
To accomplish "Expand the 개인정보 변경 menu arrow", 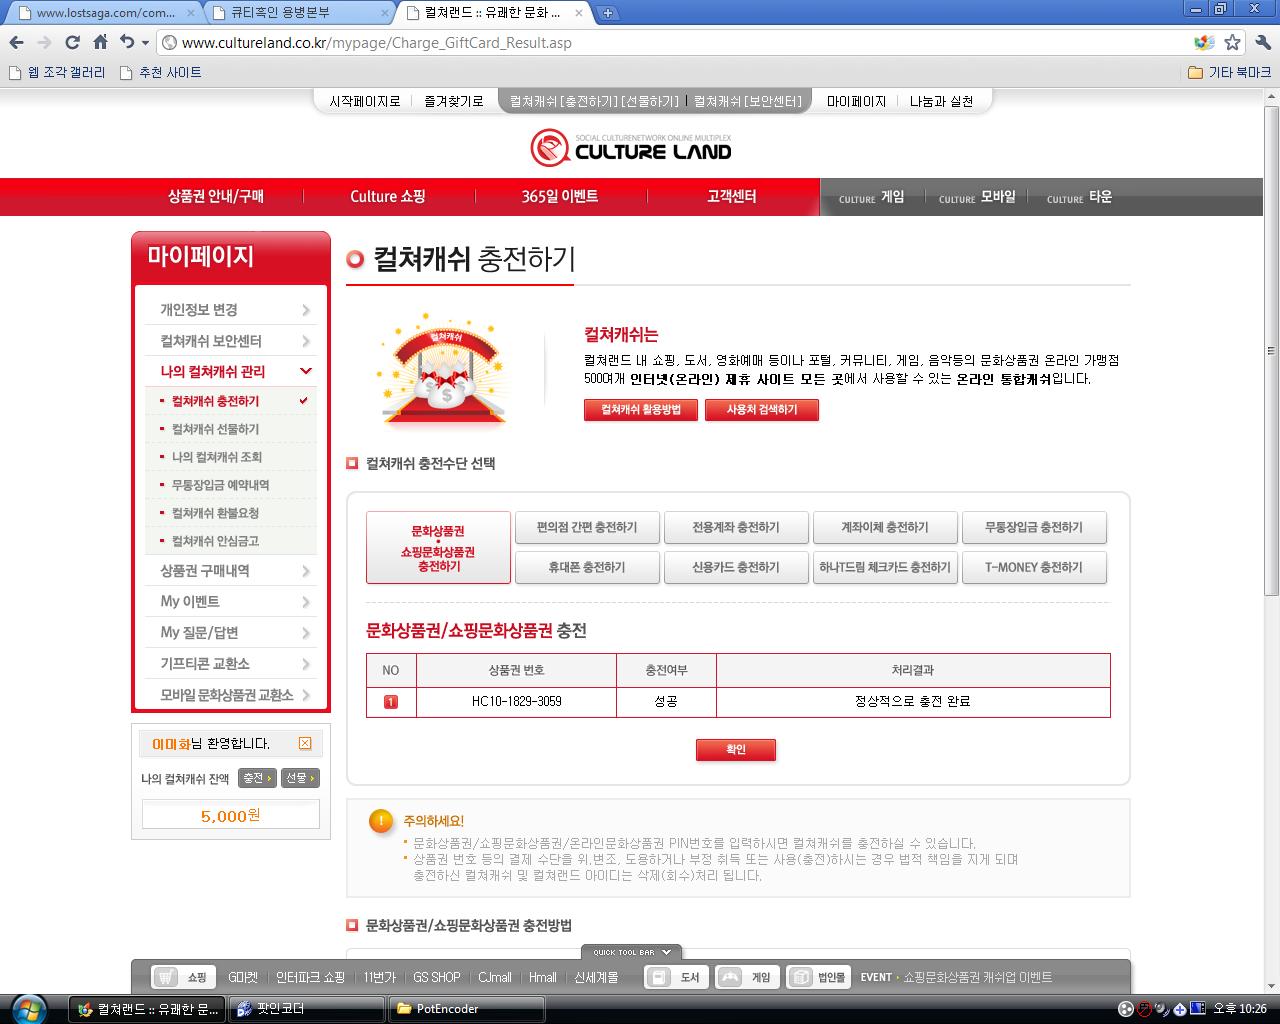I will tap(306, 310).
